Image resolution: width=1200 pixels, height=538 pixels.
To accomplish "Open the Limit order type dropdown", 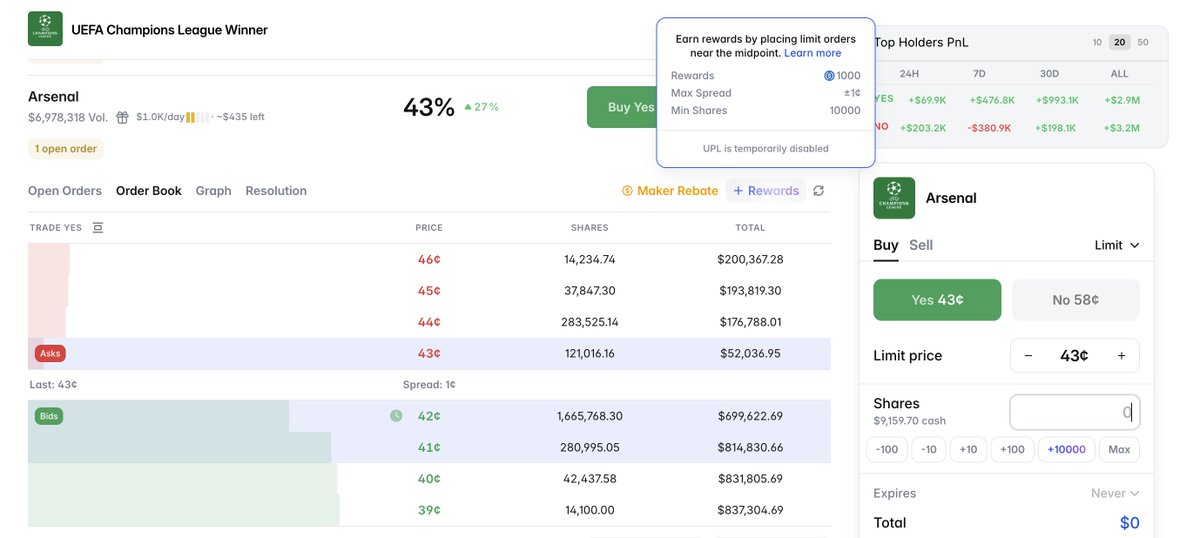I will pyautogui.click(x=1117, y=245).
